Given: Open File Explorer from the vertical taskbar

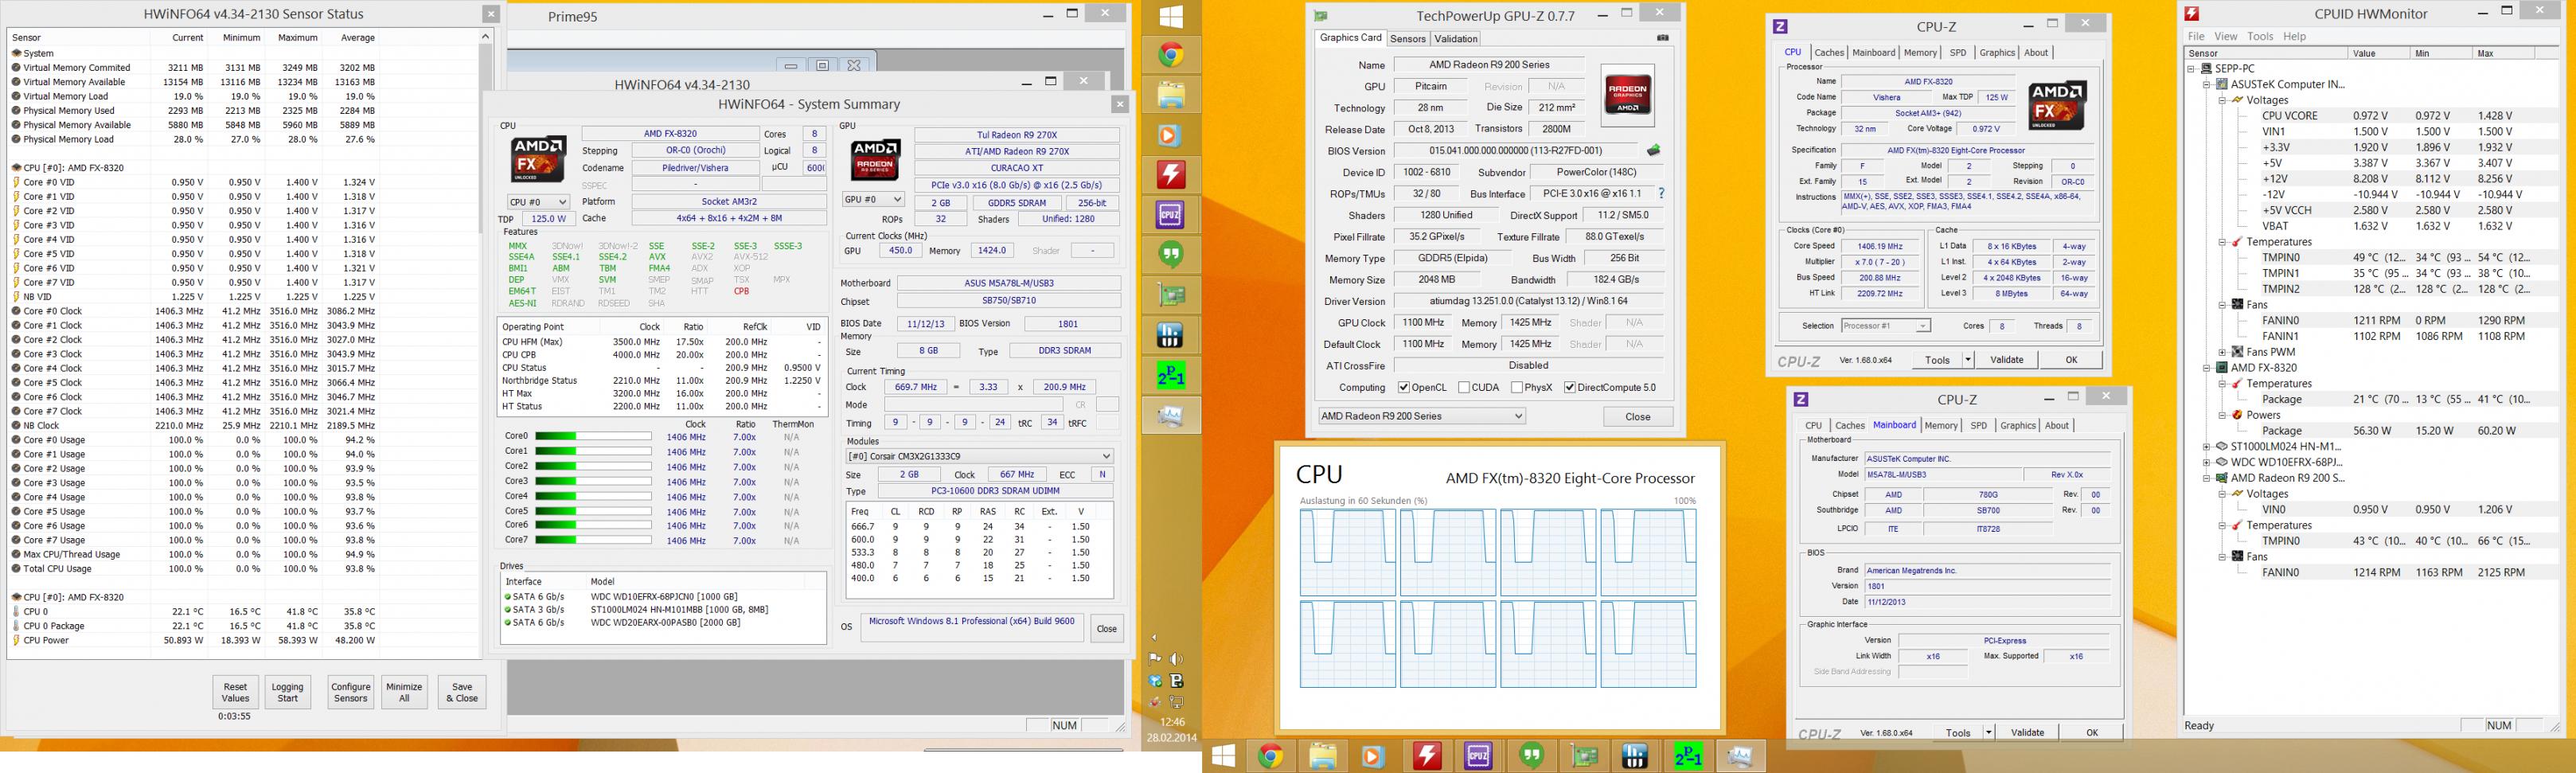Looking at the screenshot, I should coord(1171,95).
